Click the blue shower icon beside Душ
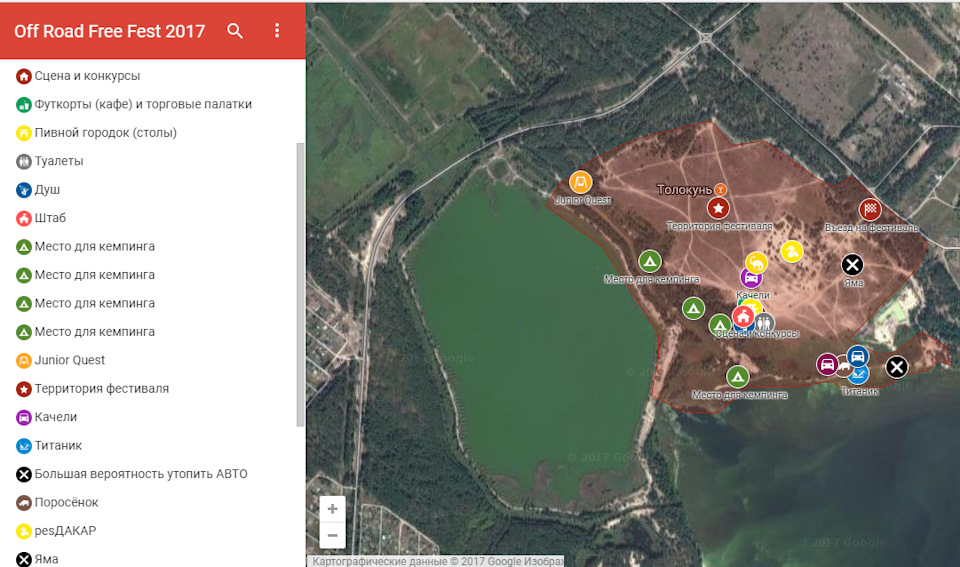This screenshot has width=960, height=567. pyautogui.click(x=23, y=190)
